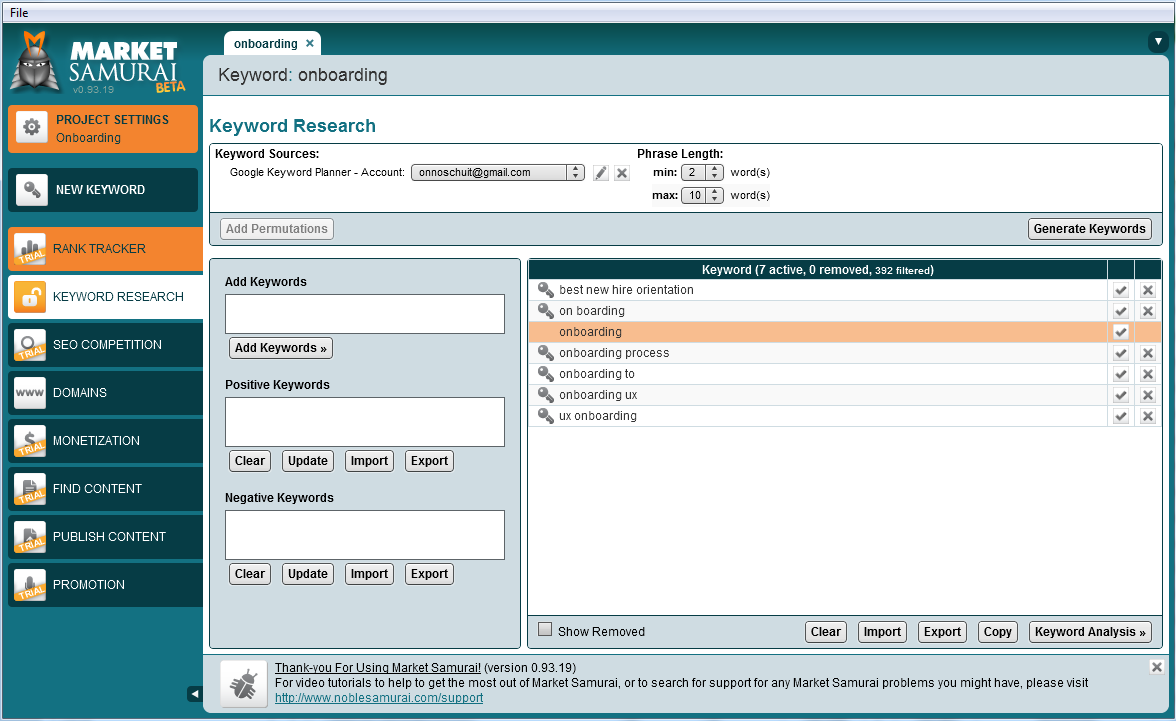The image size is (1176, 721).
Task: Adjust min phrase length stepper
Action: (x=715, y=173)
